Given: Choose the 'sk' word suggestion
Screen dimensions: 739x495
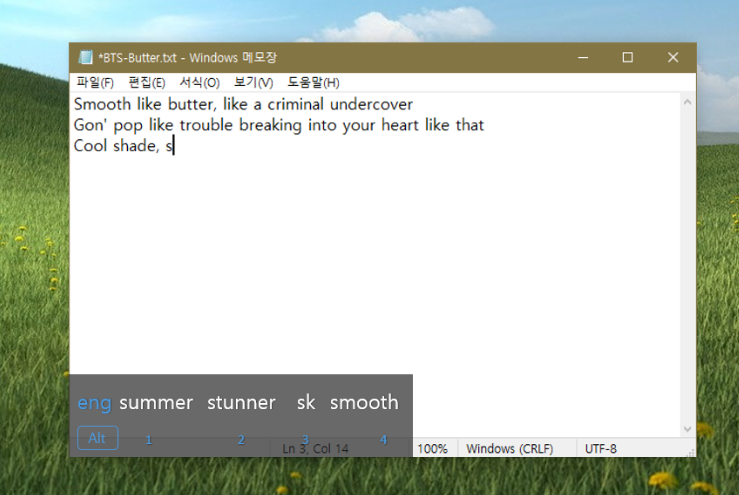Looking at the screenshot, I should pyautogui.click(x=305, y=403).
